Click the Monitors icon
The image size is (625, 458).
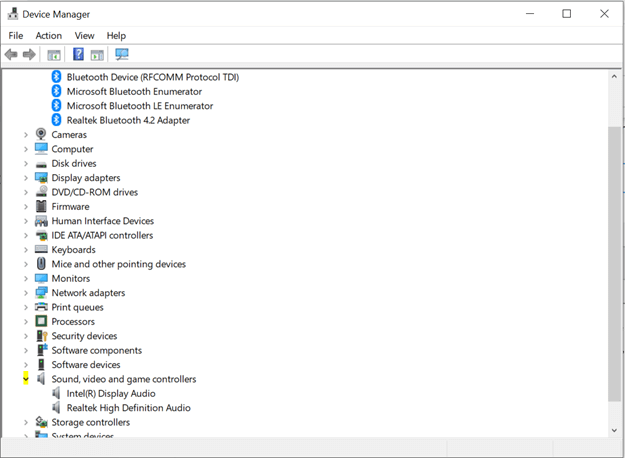pyautogui.click(x=41, y=278)
